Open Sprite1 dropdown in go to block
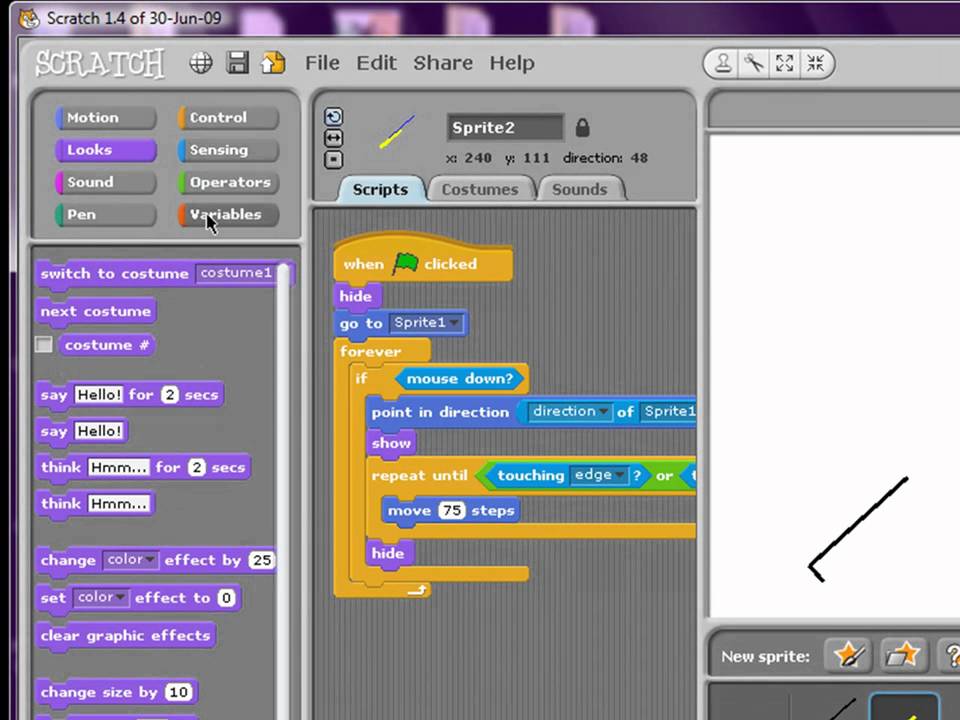Image resolution: width=960 pixels, height=720 pixels. click(x=426, y=323)
